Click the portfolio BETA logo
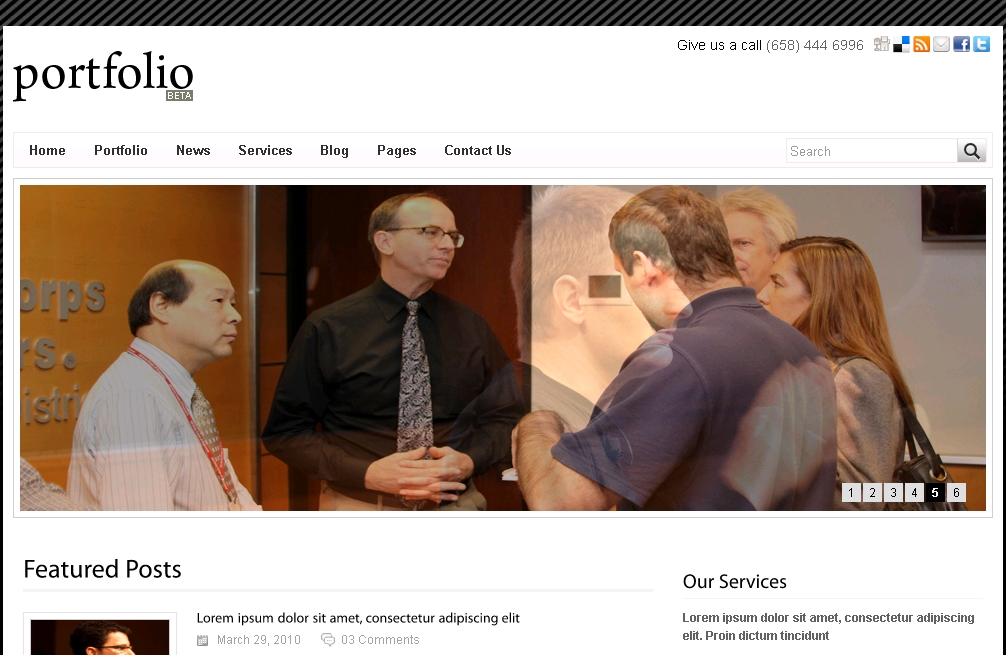The width and height of the screenshot is (1006, 655). click(x=103, y=76)
